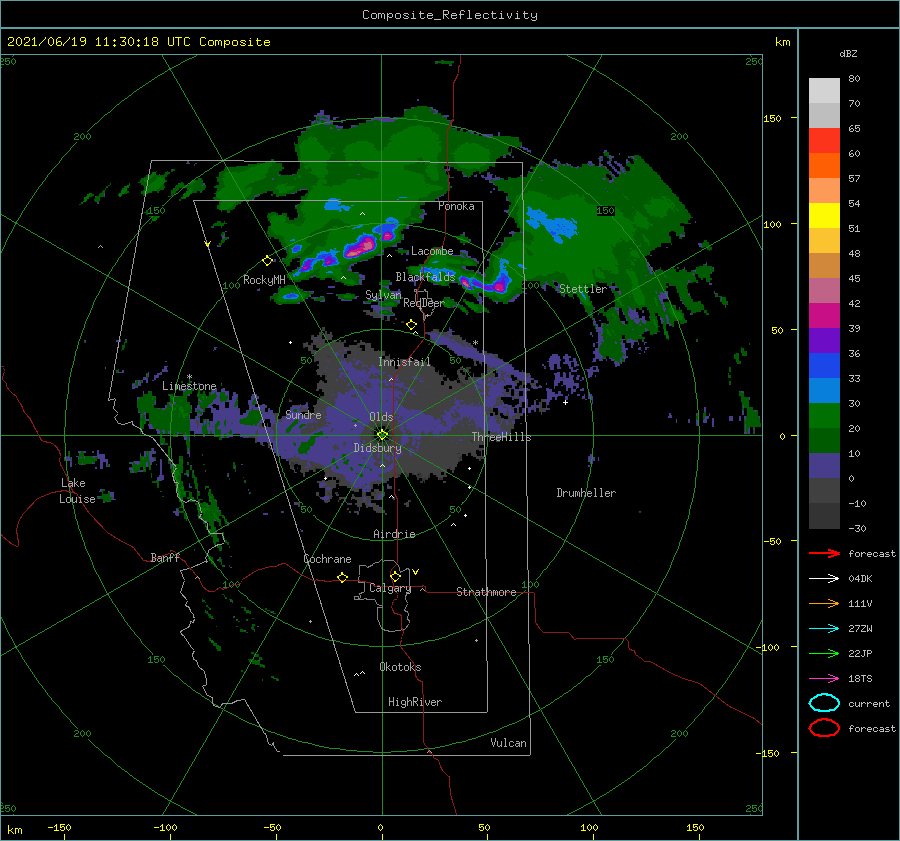Screen dimensions: 900x841
Task: Click the cyan 27ZW arrow icon
Action: point(824,629)
